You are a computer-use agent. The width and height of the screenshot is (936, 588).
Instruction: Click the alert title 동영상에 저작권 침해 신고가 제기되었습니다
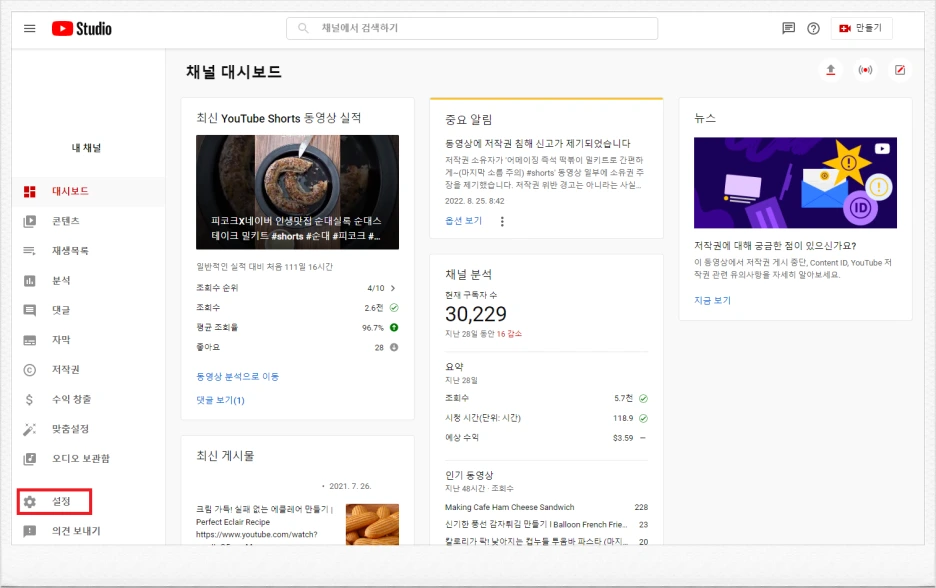(537, 143)
